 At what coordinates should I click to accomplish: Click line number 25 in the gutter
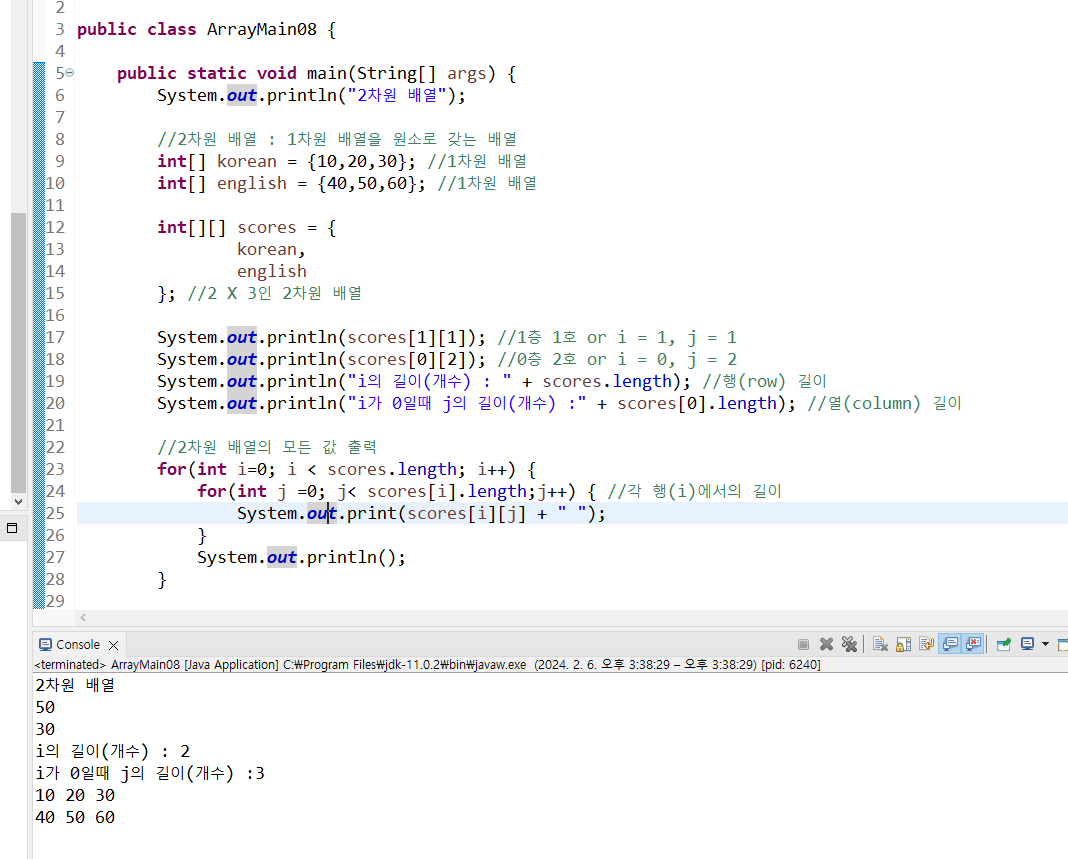click(x=55, y=513)
